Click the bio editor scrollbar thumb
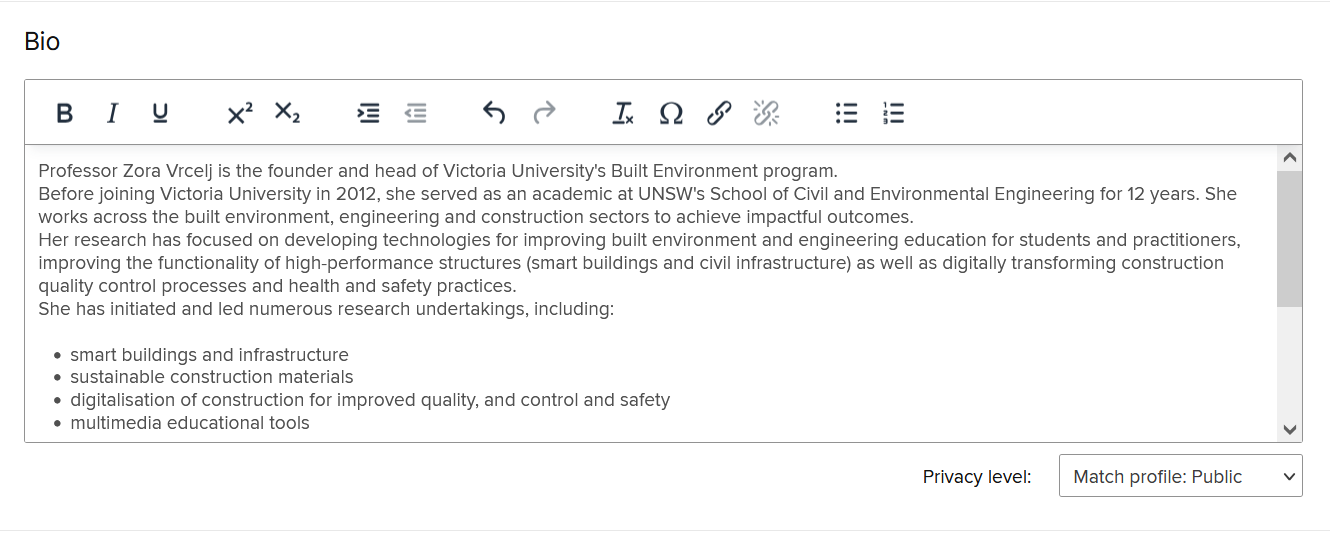The image size is (1330, 544). [x=1289, y=238]
